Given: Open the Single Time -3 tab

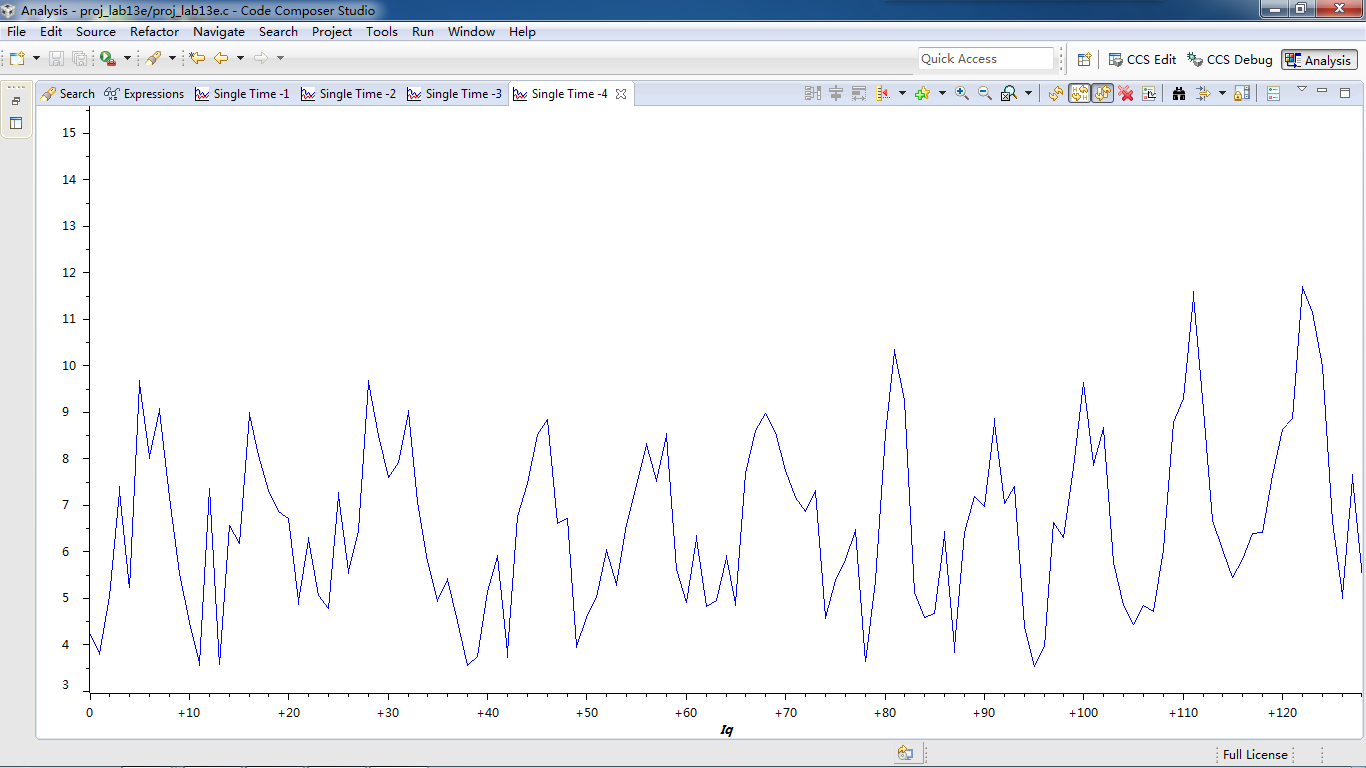Looking at the screenshot, I should (454, 93).
